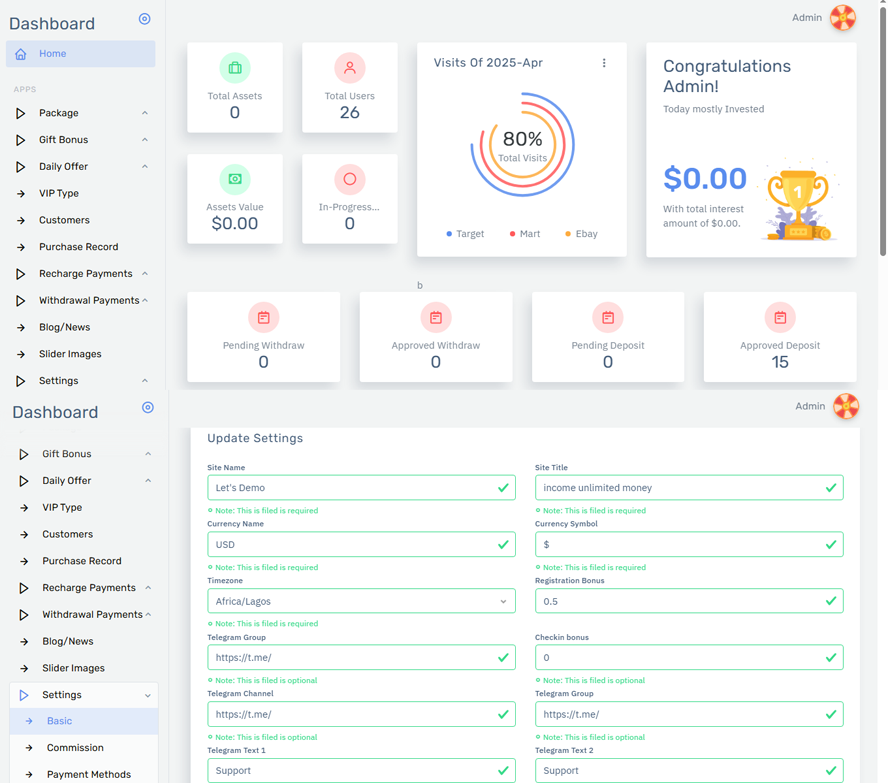888x783 pixels.
Task: Open the three-dot menu on Visits card
Action: pyautogui.click(x=604, y=63)
